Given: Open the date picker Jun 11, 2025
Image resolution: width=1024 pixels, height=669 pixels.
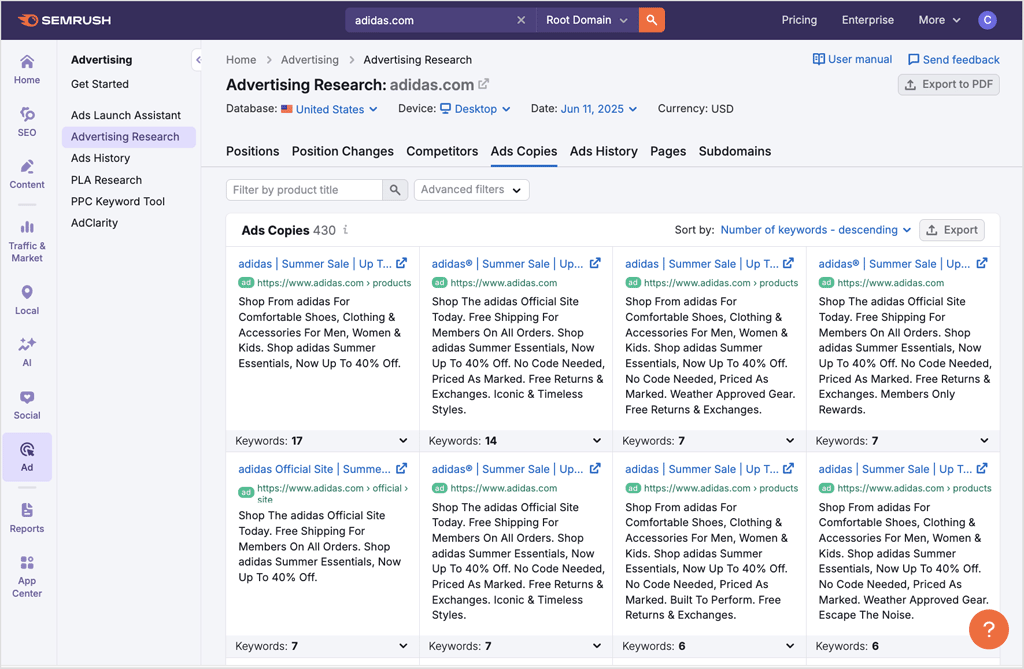Looking at the screenshot, I should pyautogui.click(x=598, y=109).
